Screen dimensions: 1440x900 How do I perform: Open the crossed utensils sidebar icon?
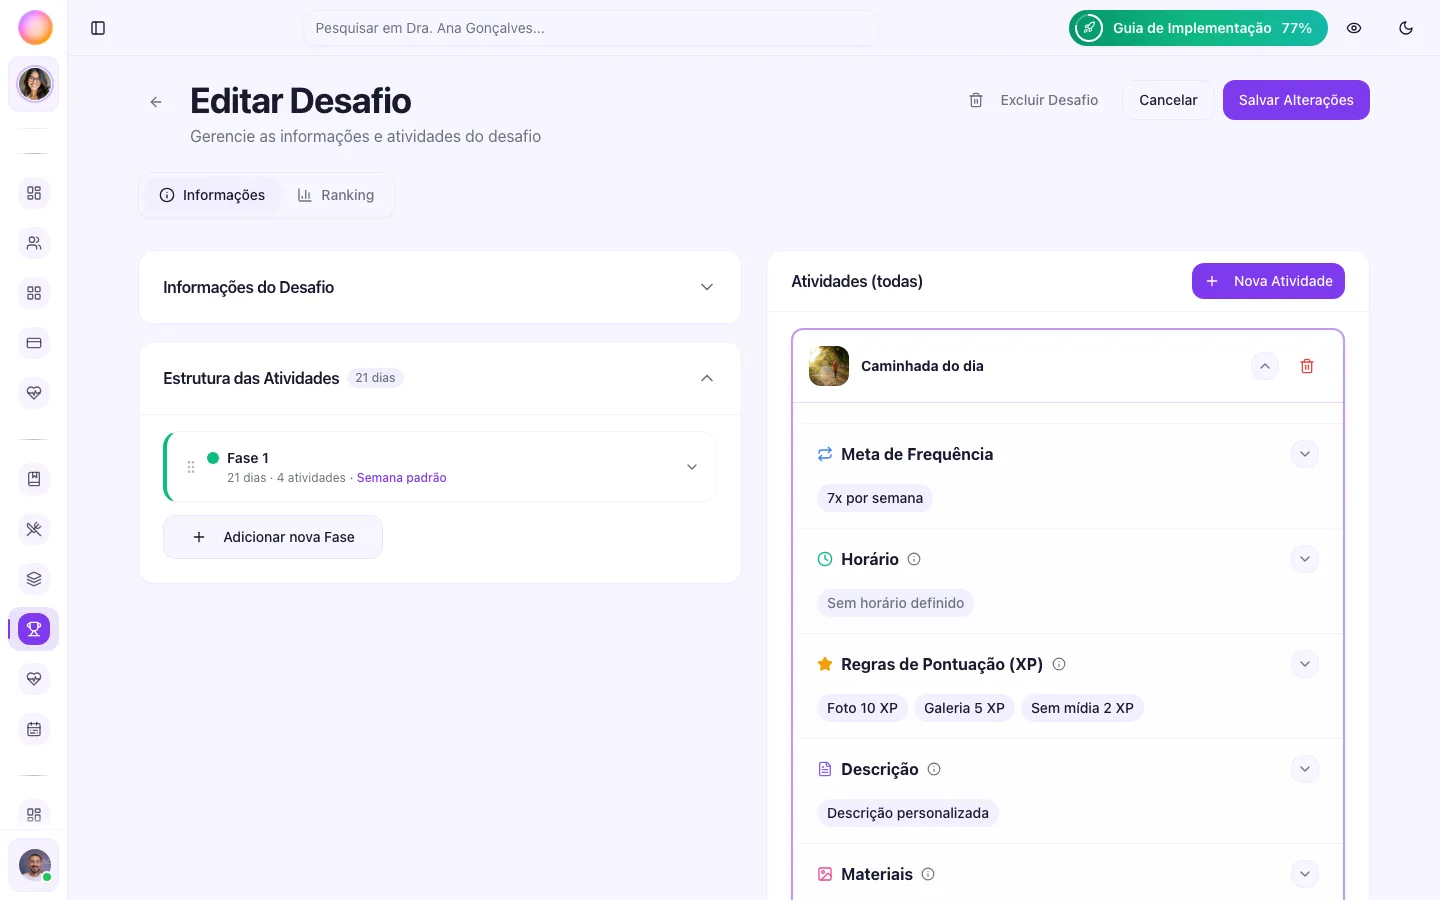pyautogui.click(x=34, y=529)
